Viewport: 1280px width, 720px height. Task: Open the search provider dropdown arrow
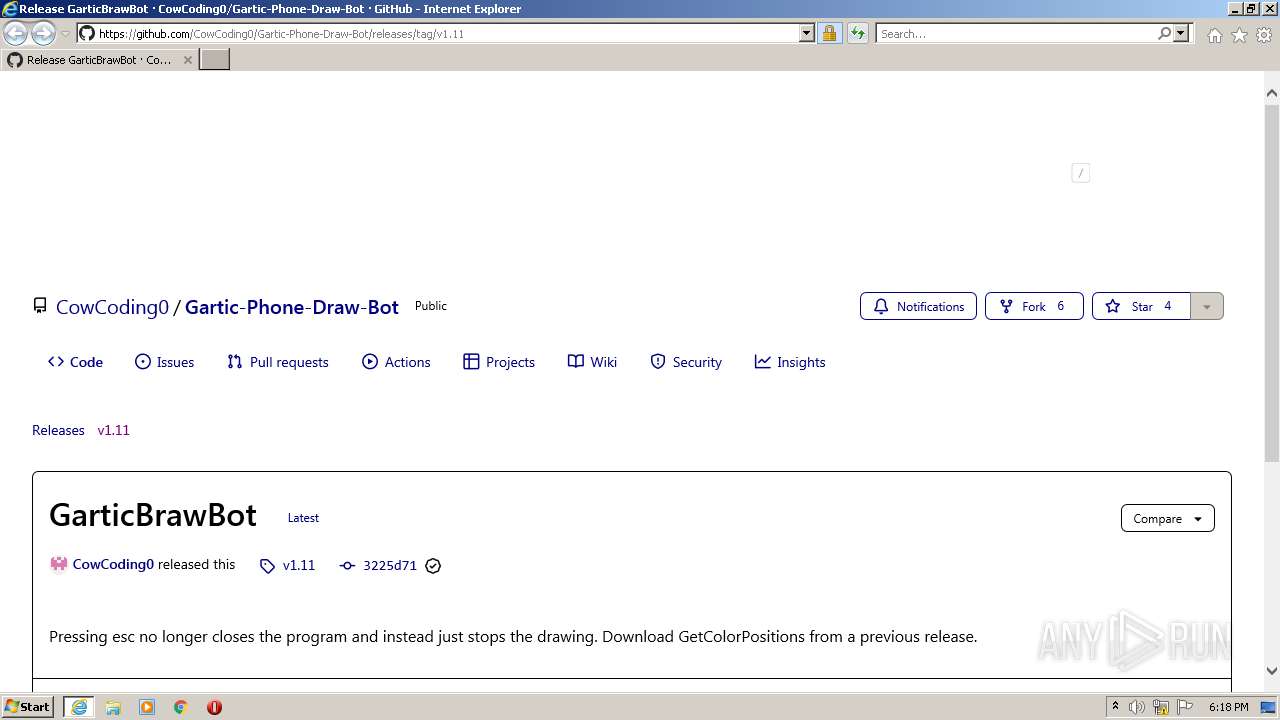tap(1181, 33)
